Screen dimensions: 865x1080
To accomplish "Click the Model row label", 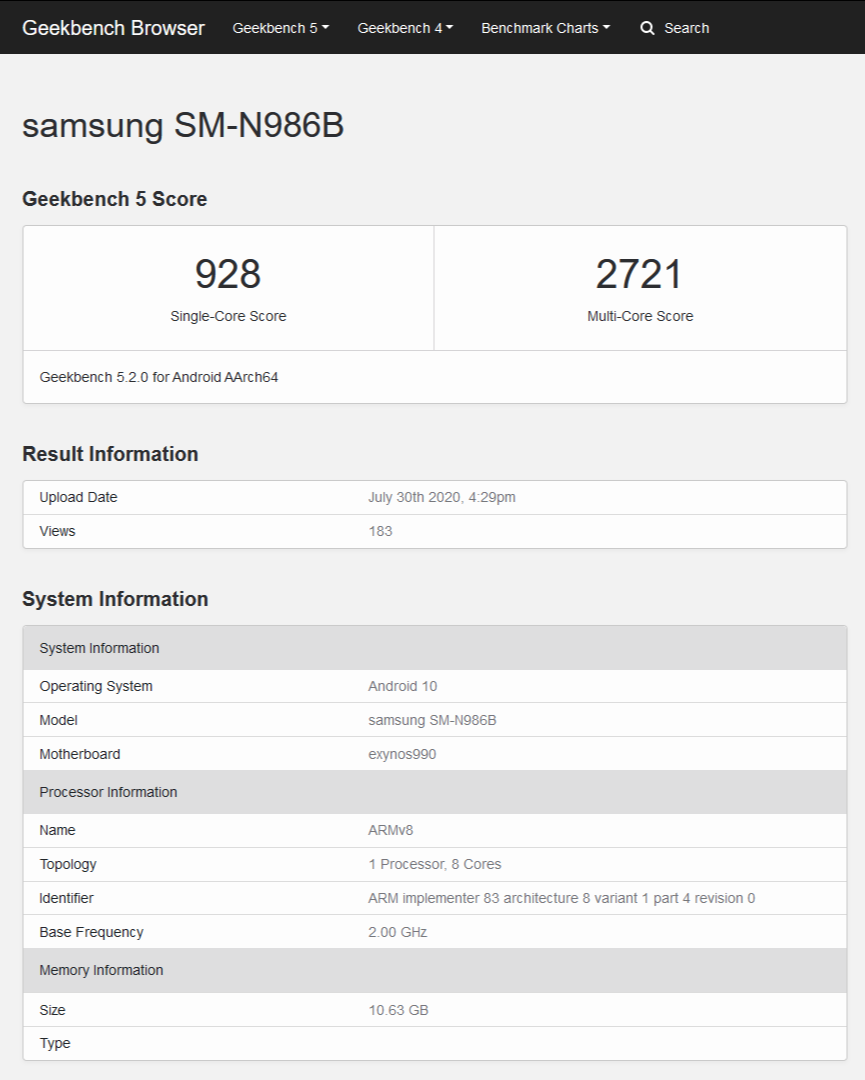I will (59, 720).
